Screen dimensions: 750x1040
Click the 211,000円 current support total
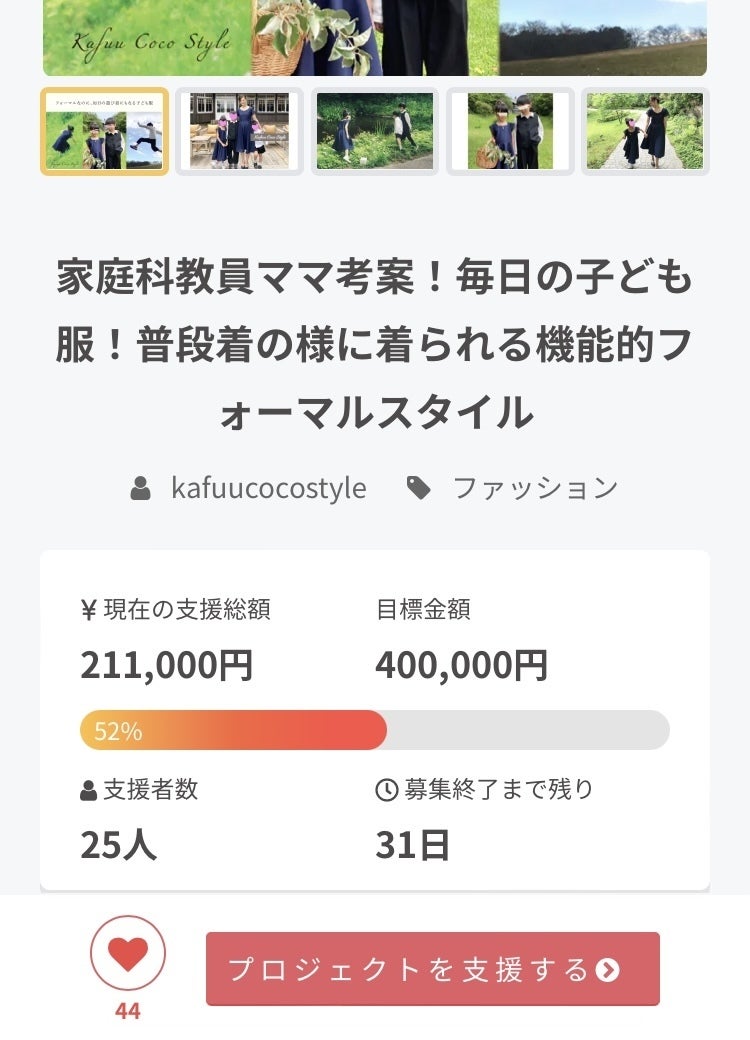coord(166,665)
